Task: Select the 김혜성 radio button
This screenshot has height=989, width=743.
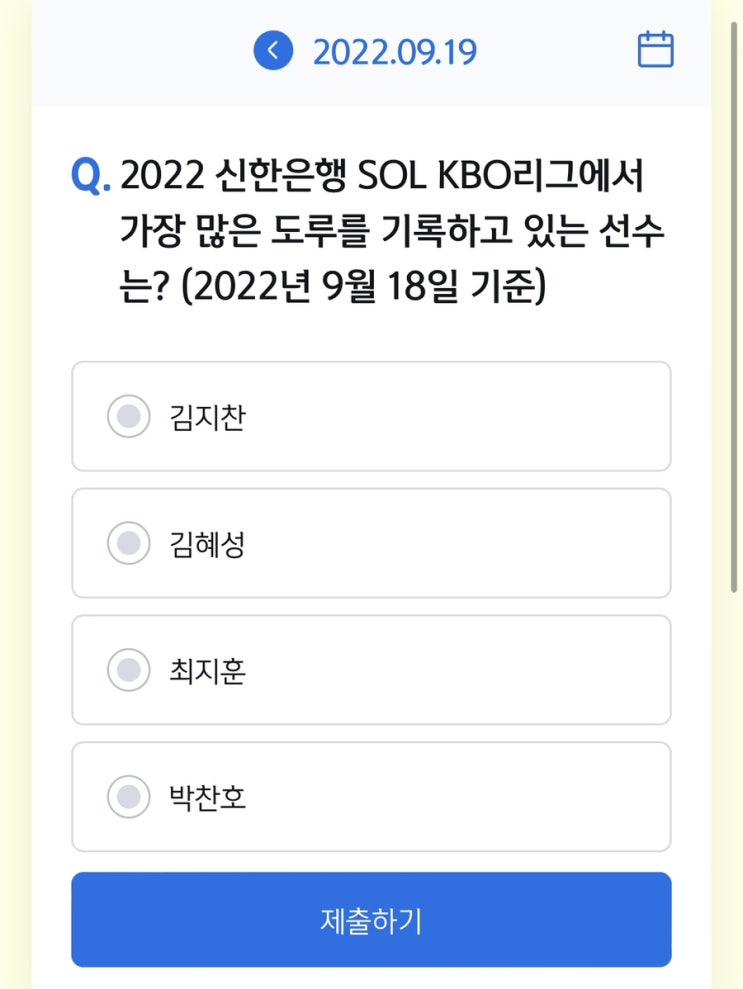Action: [x=128, y=543]
